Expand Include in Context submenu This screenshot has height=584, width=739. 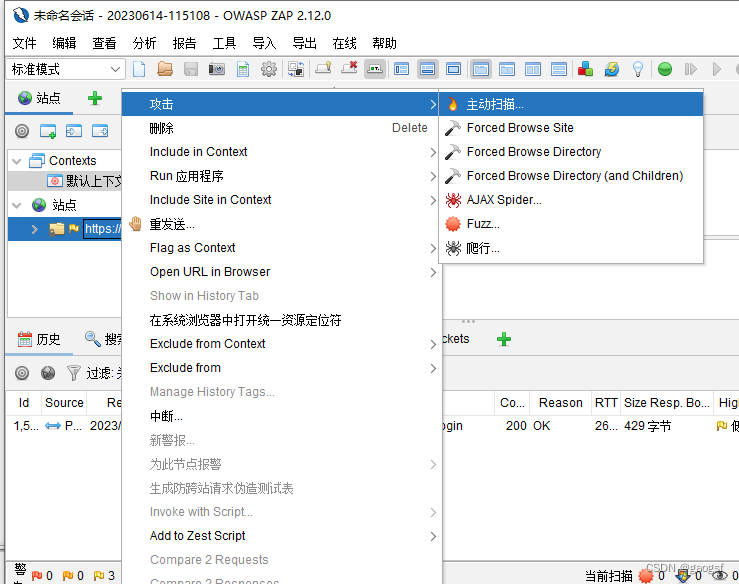click(281, 152)
